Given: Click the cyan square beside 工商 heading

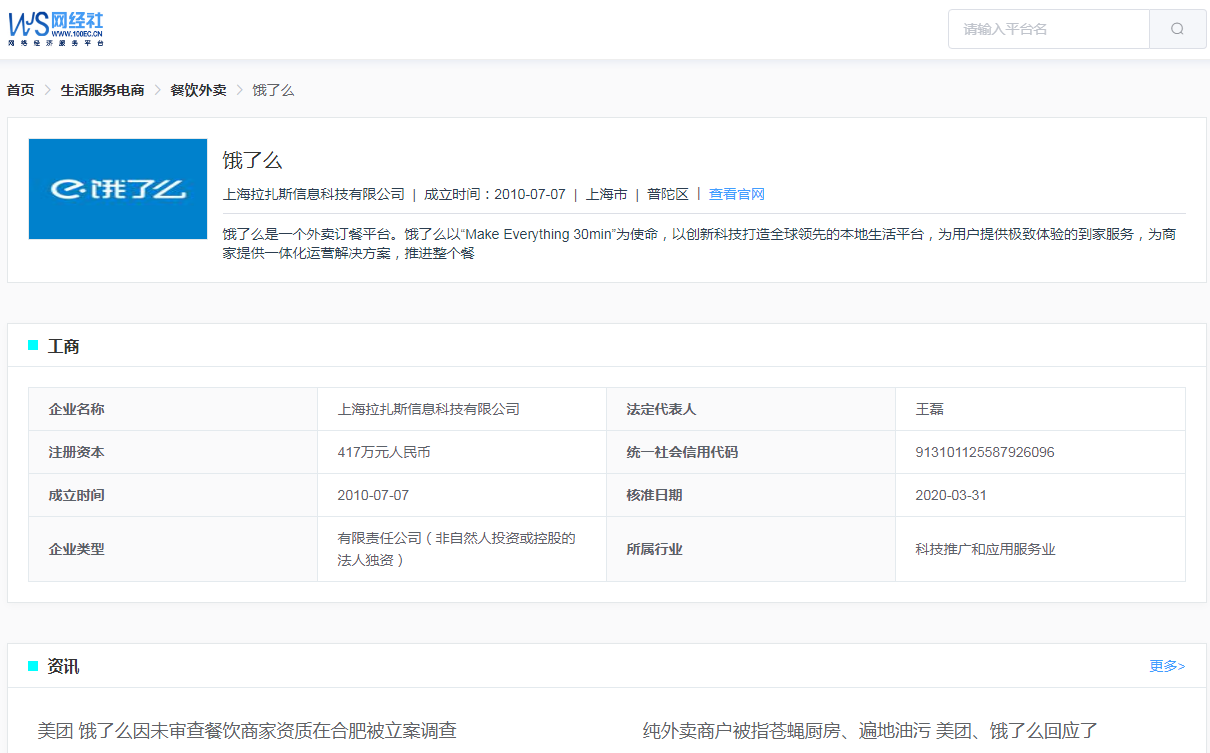Looking at the screenshot, I should [x=33, y=345].
